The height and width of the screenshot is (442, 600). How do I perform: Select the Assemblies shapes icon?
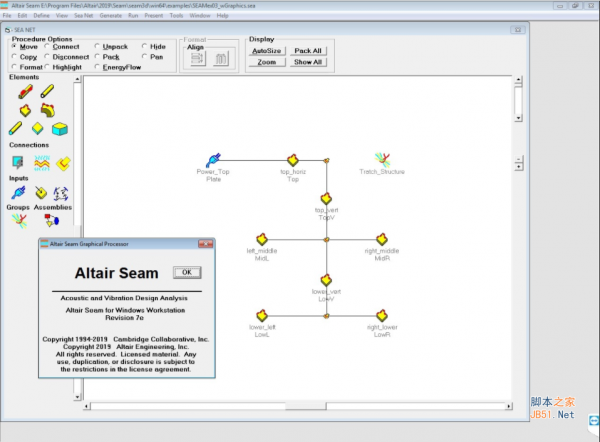pos(52,220)
